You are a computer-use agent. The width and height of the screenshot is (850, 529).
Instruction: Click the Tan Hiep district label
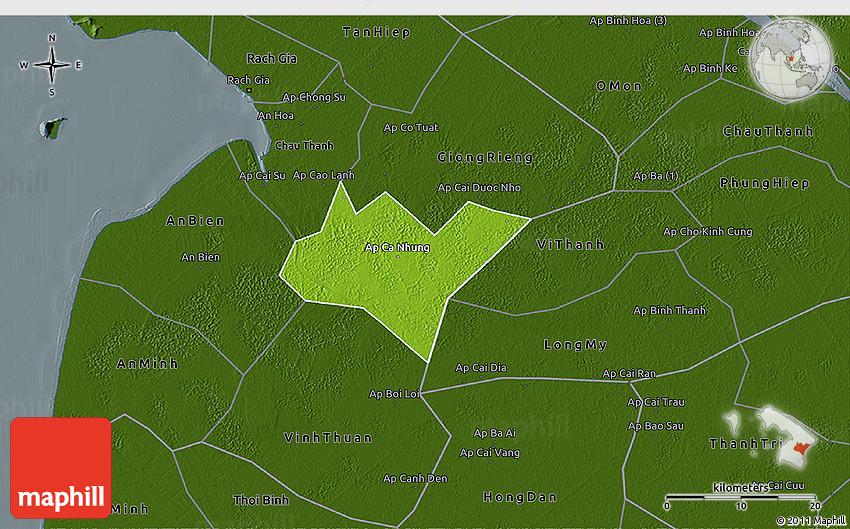pyautogui.click(x=376, y=33)
